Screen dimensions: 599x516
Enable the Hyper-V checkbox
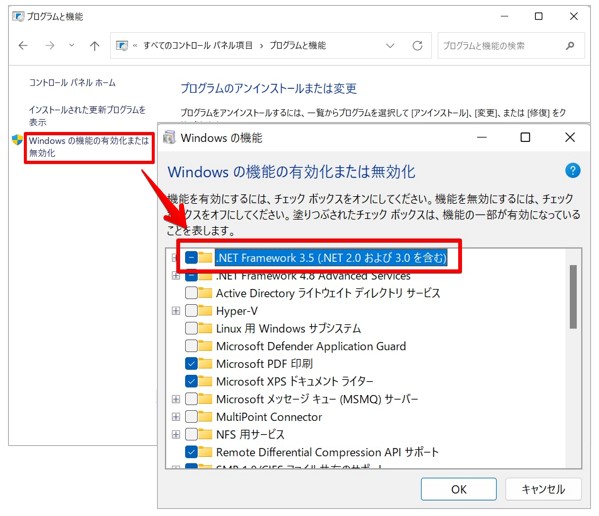191,311
